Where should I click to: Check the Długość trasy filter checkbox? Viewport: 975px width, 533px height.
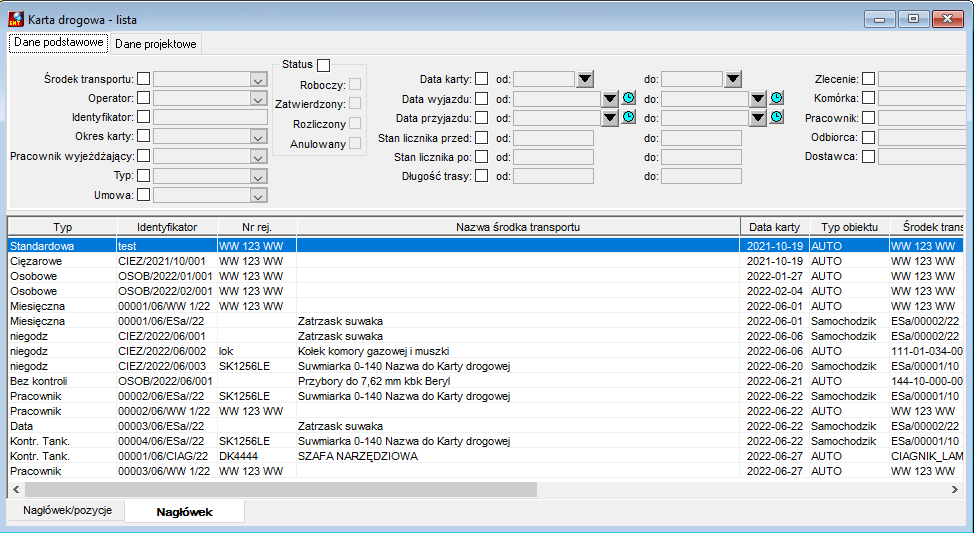click(x=481, y=176)
